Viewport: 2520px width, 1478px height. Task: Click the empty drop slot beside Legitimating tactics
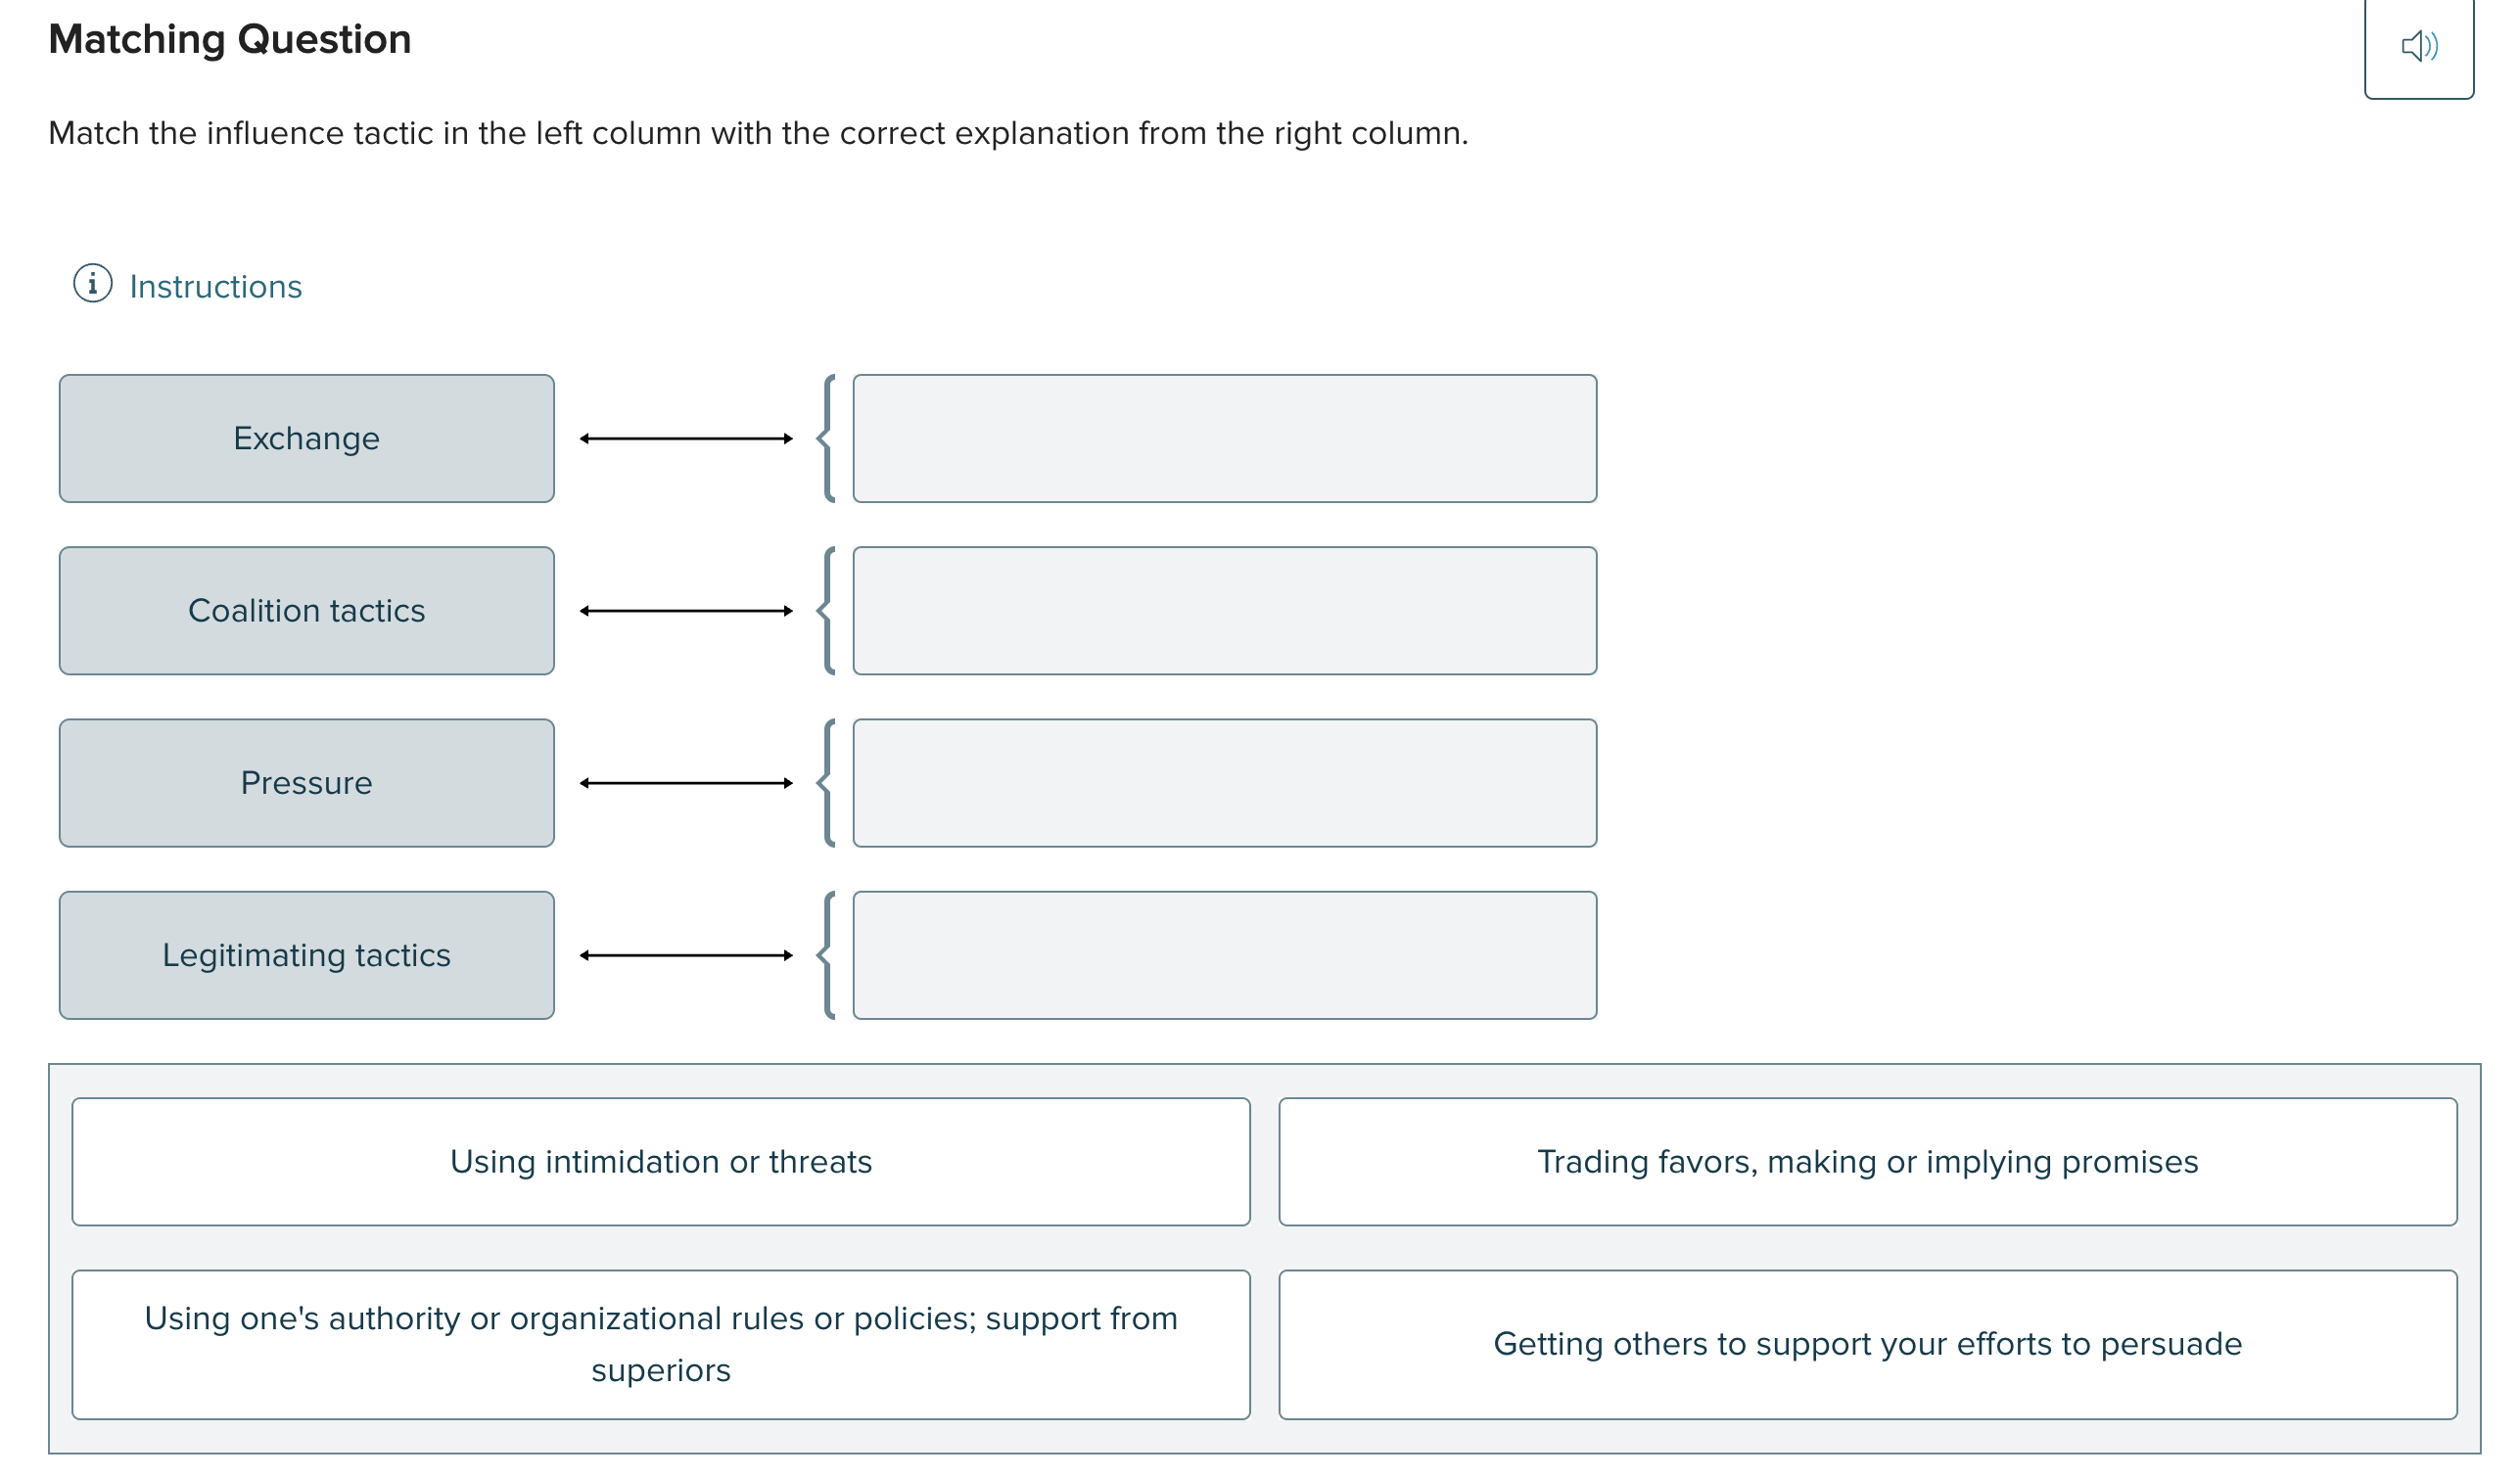tap(1224, 955)
